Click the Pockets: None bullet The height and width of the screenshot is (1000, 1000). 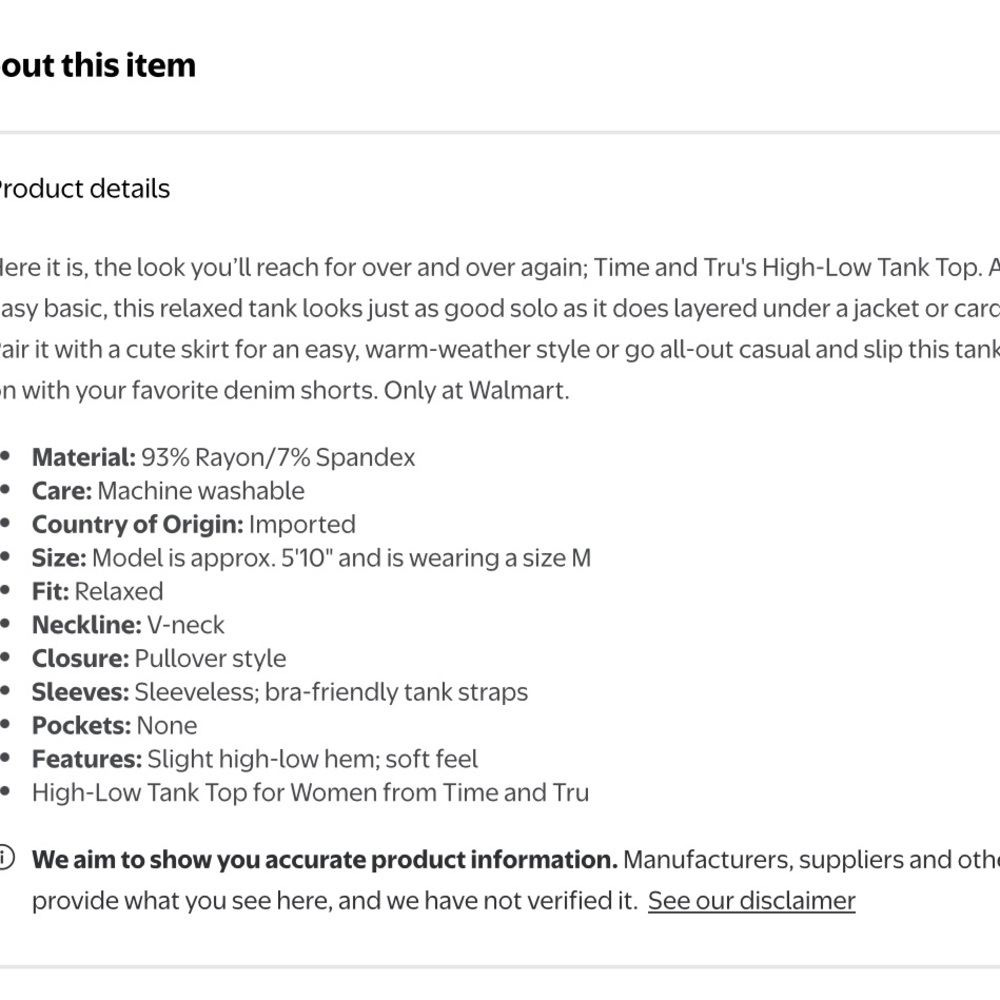(x=115, y=725)
